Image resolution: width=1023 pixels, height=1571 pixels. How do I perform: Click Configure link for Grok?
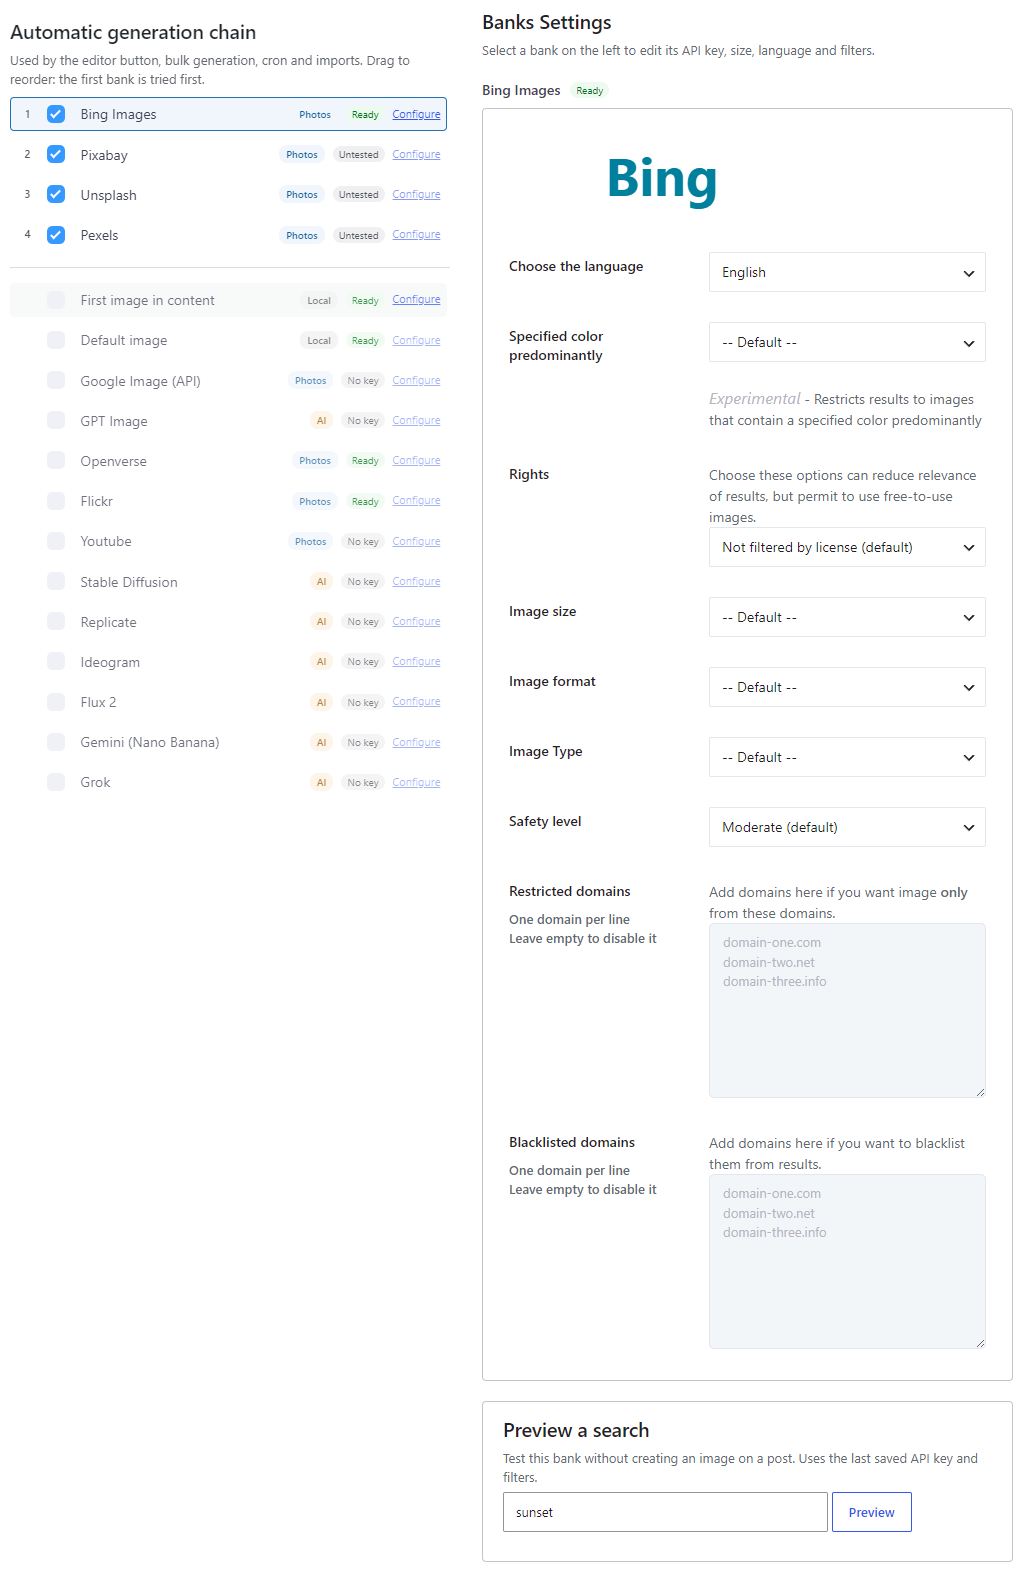pos(416,782)
